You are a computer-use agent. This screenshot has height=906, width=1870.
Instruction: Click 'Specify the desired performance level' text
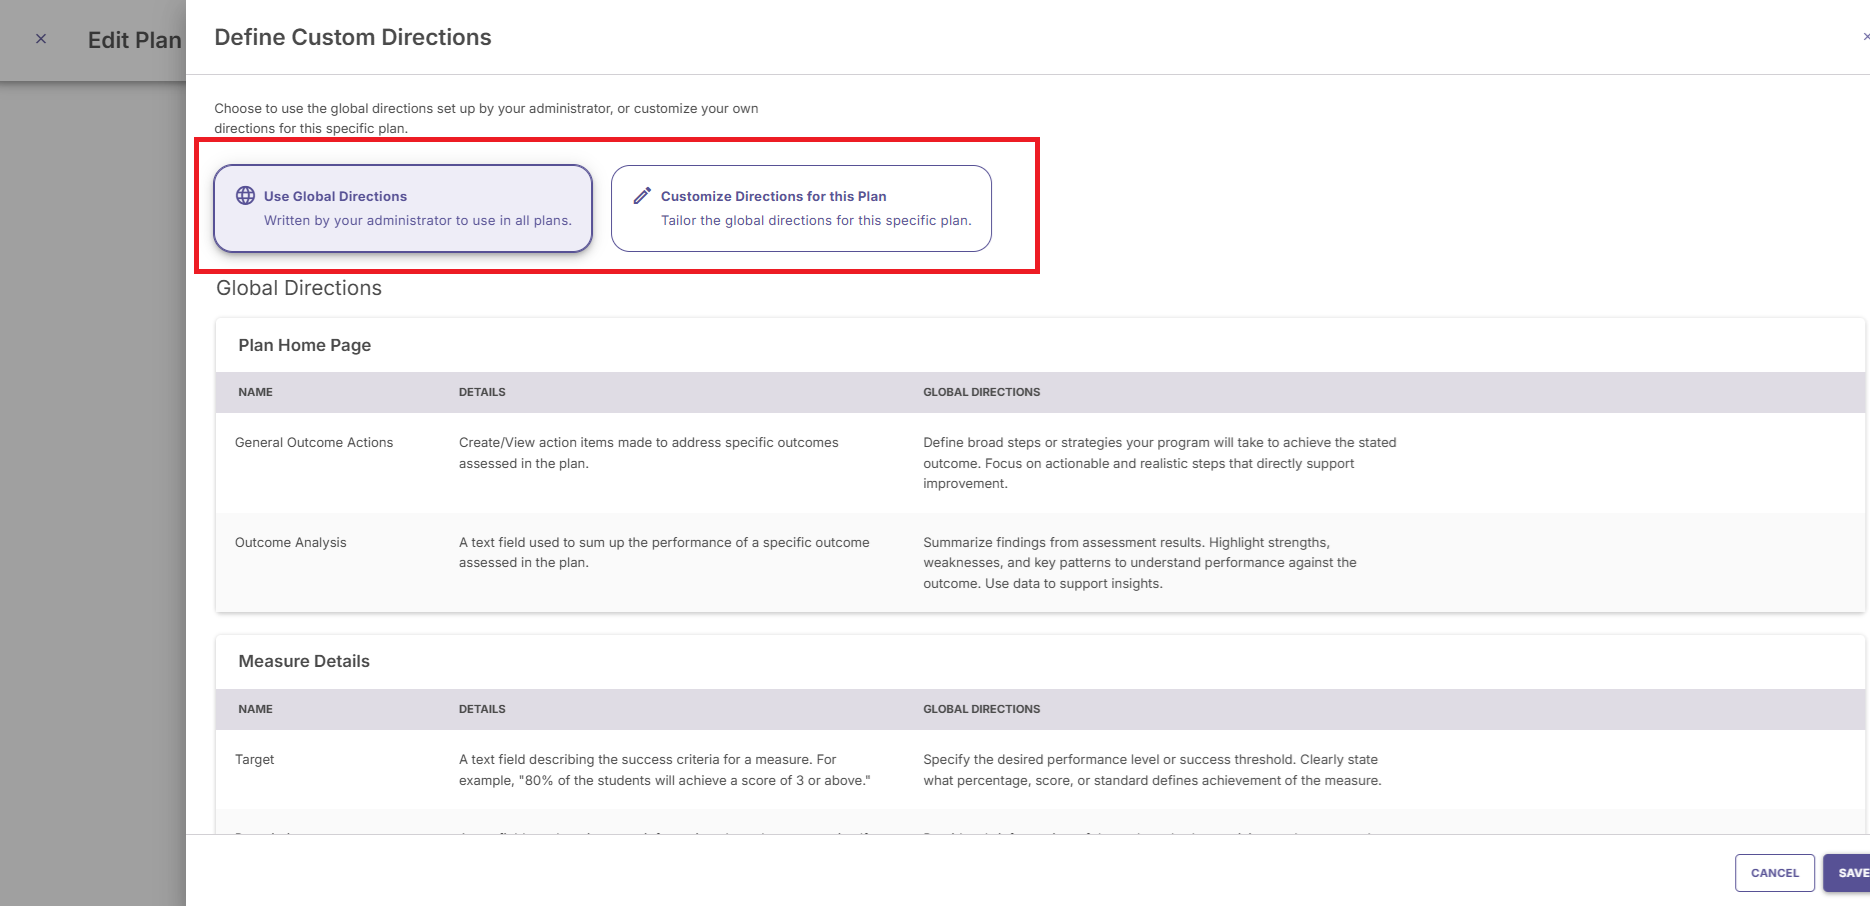click(x=1152, y=770)
